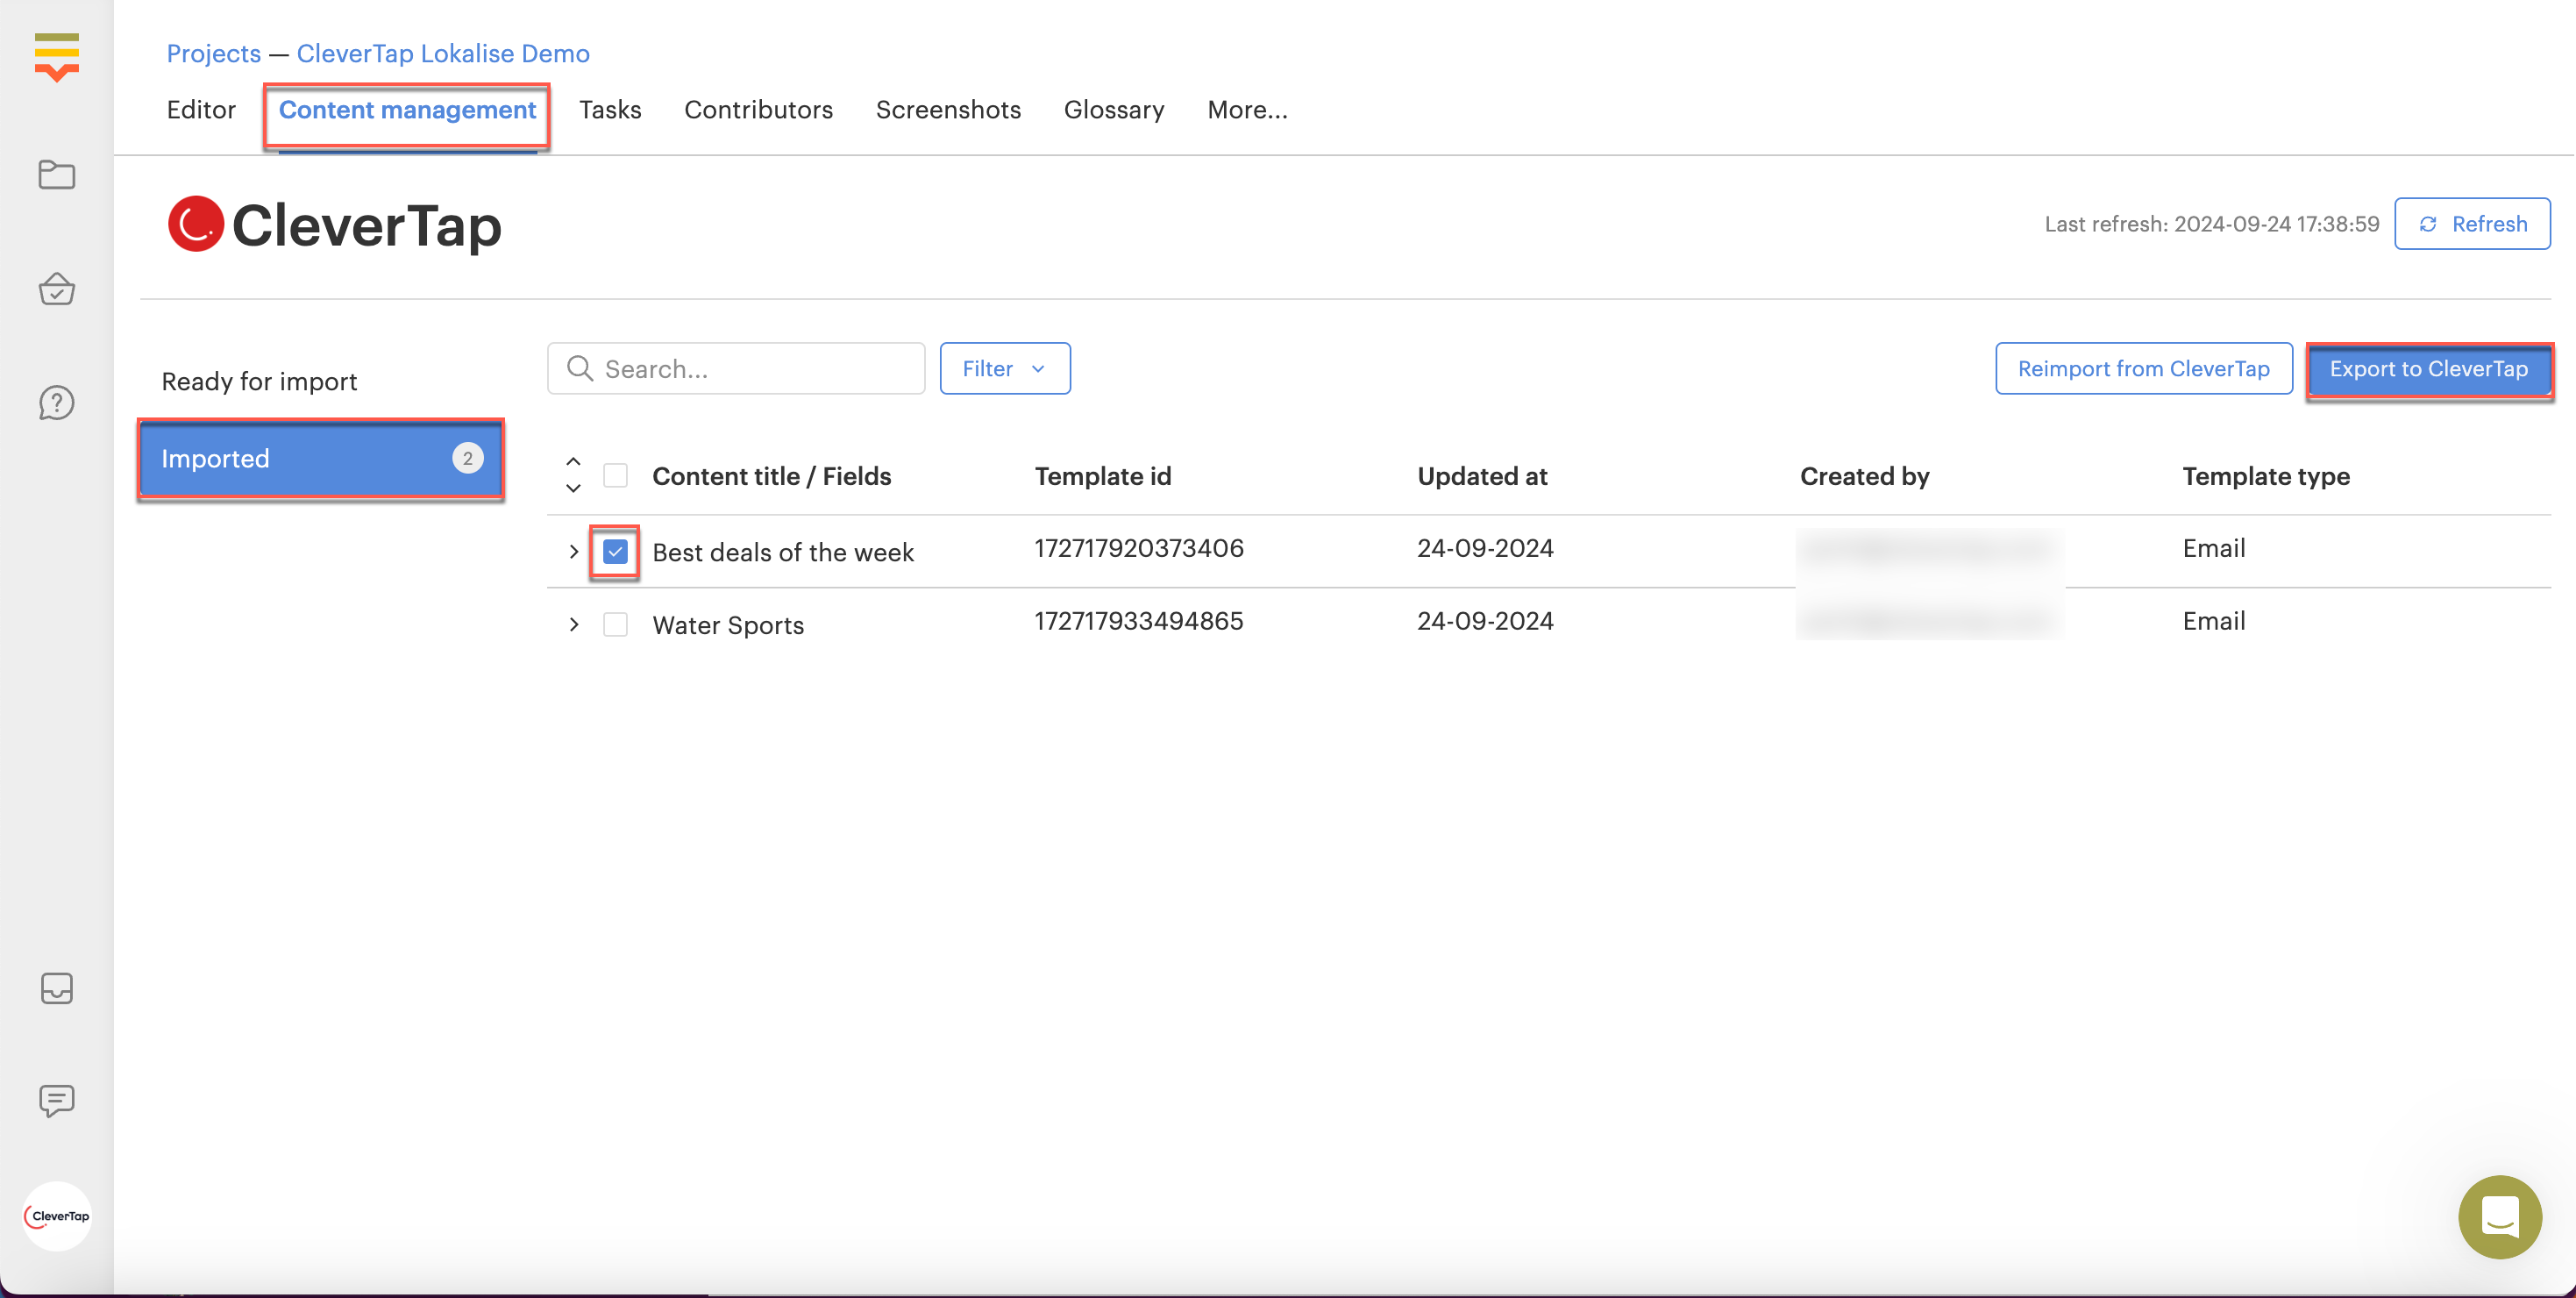Click the Lokalise logo icon
Viewport: 2576px width, 1298px height.
click(56, 56)
